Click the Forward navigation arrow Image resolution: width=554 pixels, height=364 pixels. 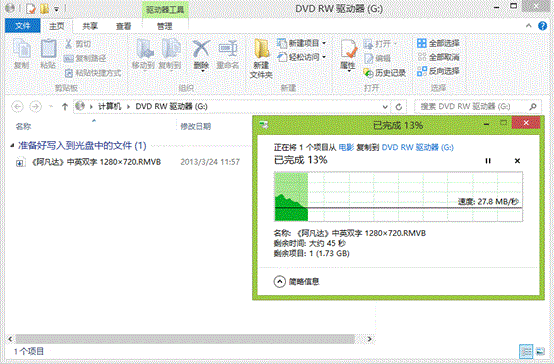35,106
